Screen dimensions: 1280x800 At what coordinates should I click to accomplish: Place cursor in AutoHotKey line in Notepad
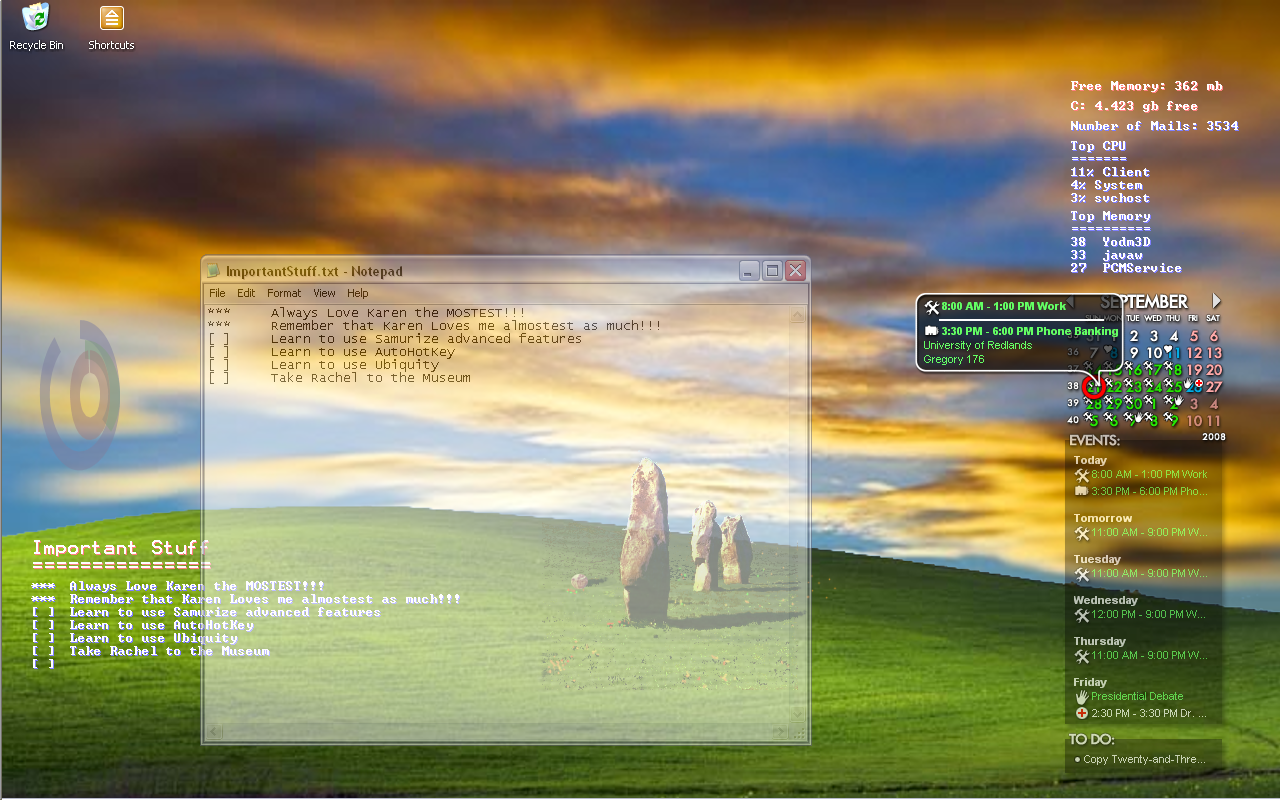(x=362, y=352)
